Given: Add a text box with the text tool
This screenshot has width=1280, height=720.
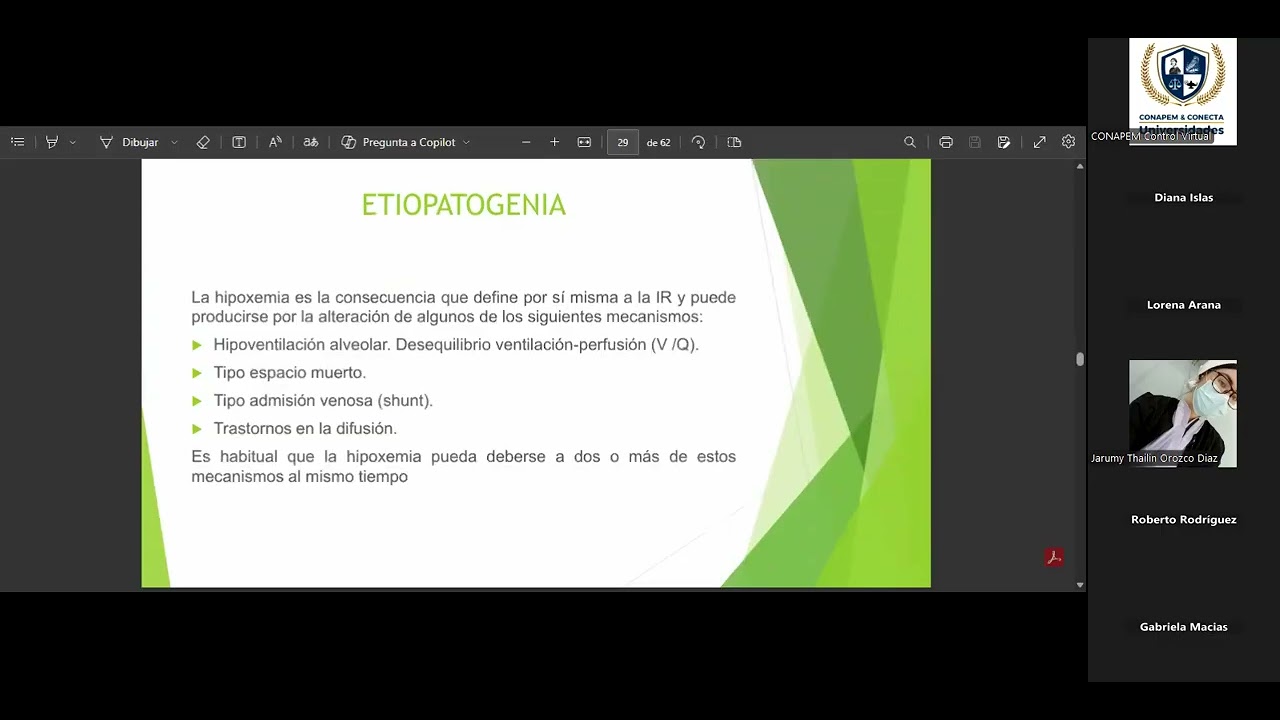Looking at the screenshot, I should [x=239, y=142].
